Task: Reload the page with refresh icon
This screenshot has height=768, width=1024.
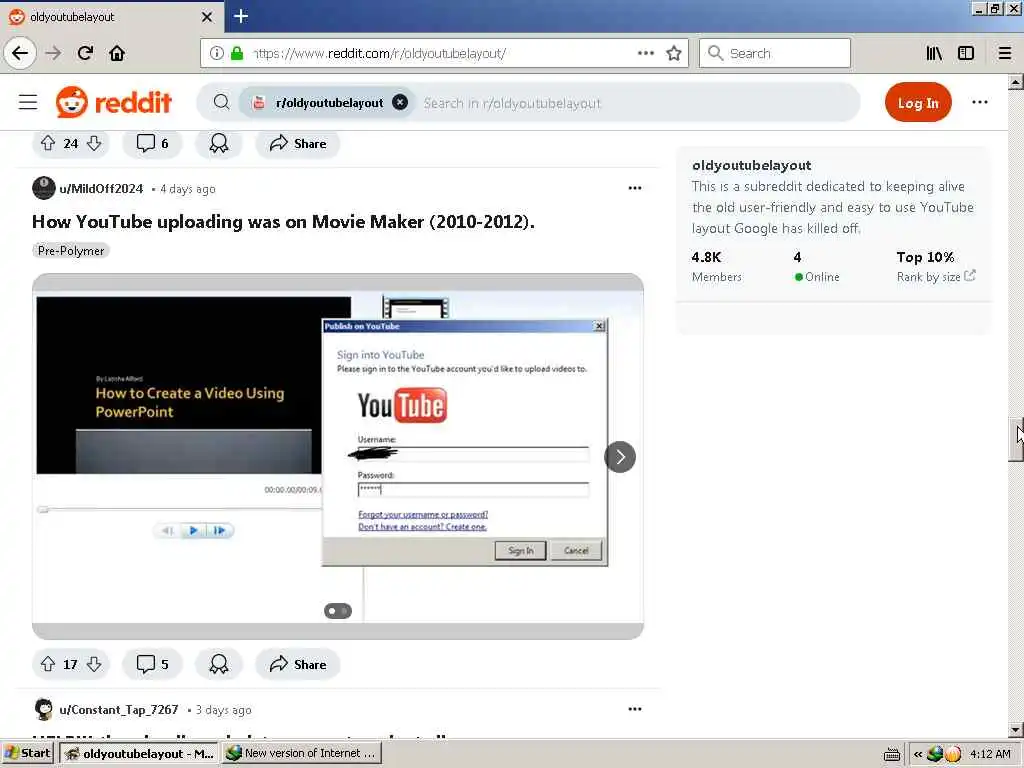Action: tap(85, 53)
